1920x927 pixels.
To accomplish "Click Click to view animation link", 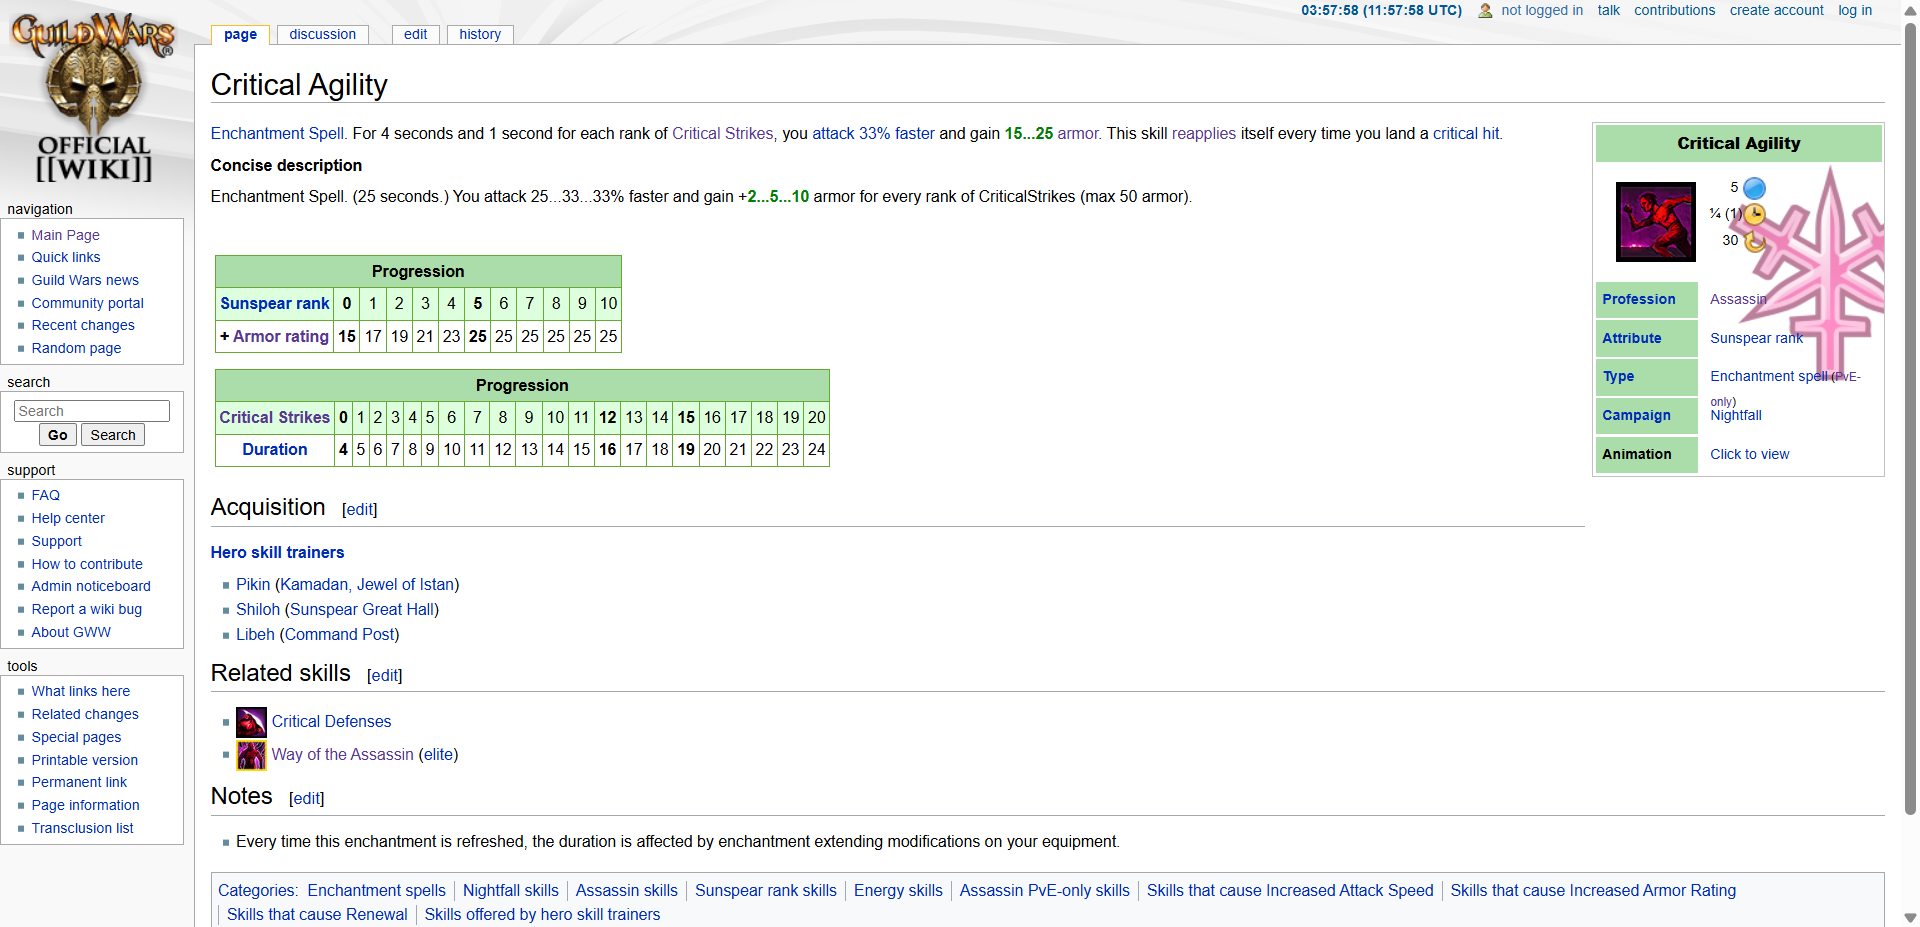I will [1749, 454].
